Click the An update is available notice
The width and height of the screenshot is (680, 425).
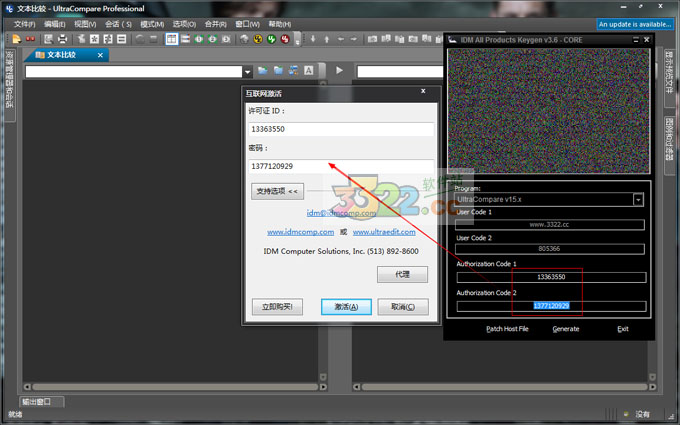(x=635, y=24)
